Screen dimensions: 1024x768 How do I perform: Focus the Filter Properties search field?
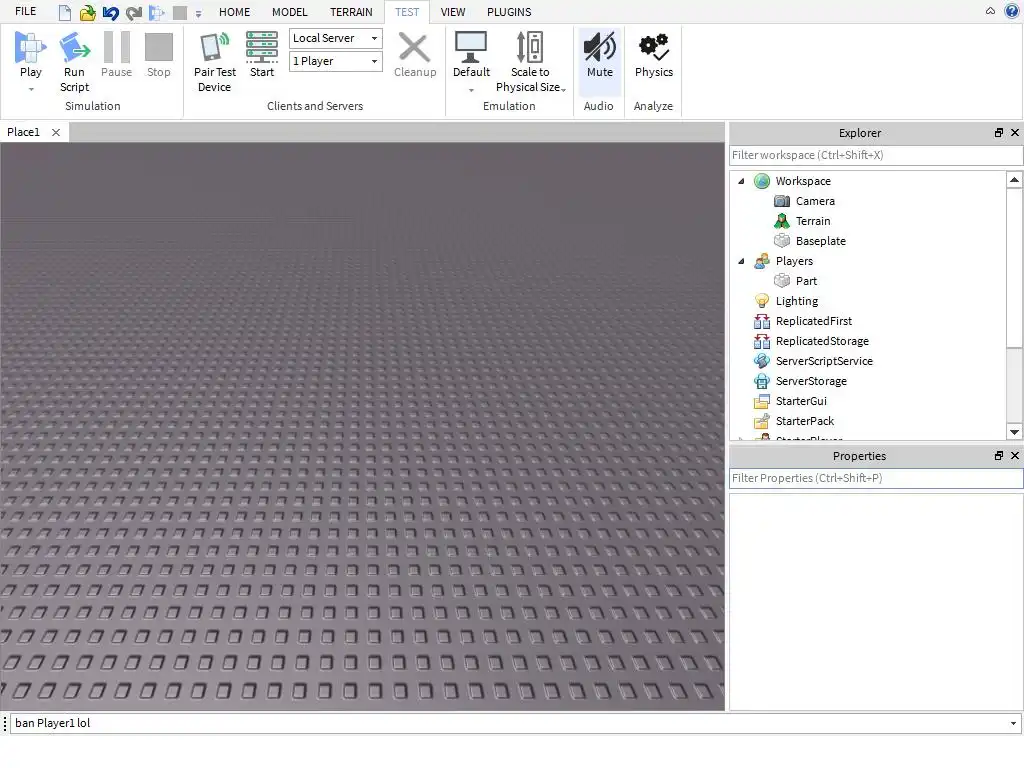876,478
